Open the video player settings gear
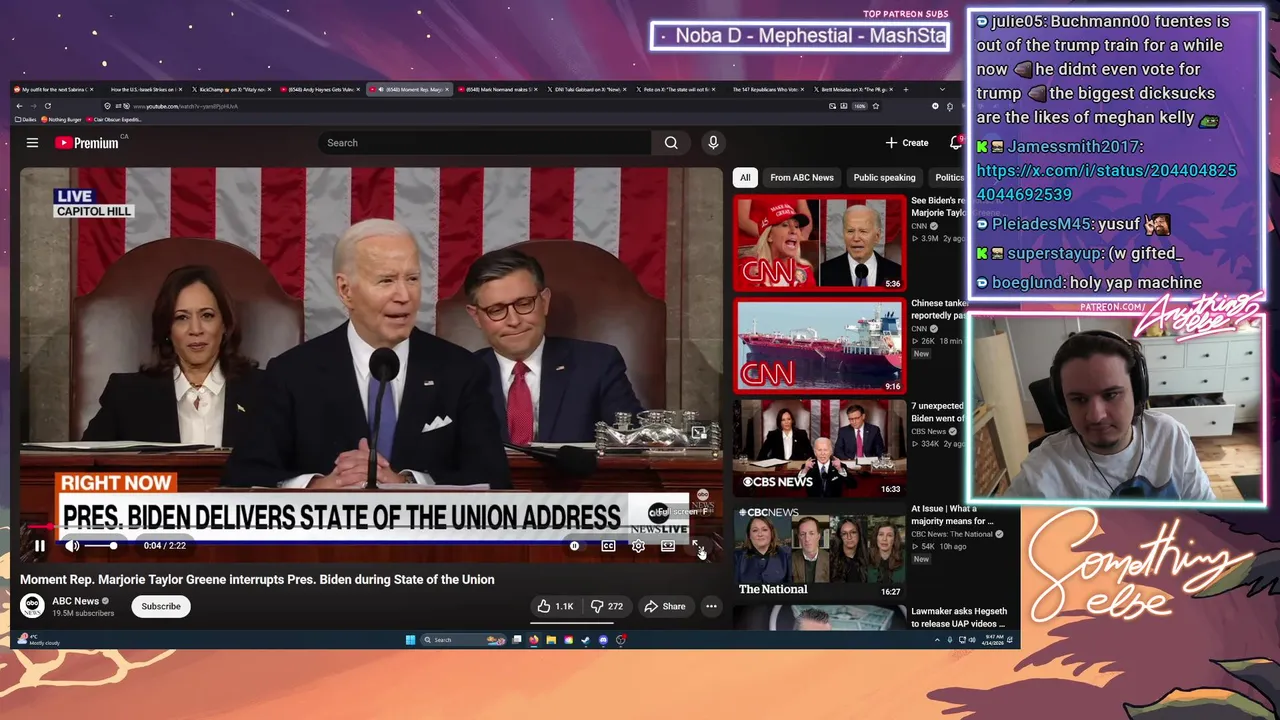The width and height of the screenshot is (1280, 720). [x=638, y=546]
